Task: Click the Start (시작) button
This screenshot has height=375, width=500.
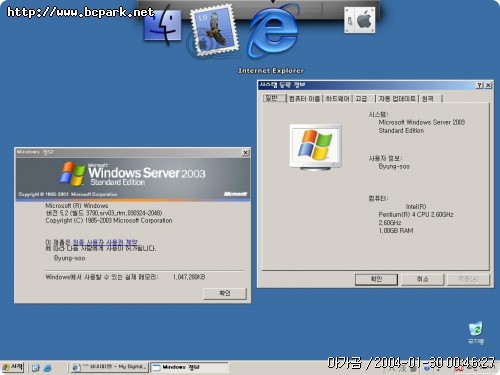Action: 13,368
